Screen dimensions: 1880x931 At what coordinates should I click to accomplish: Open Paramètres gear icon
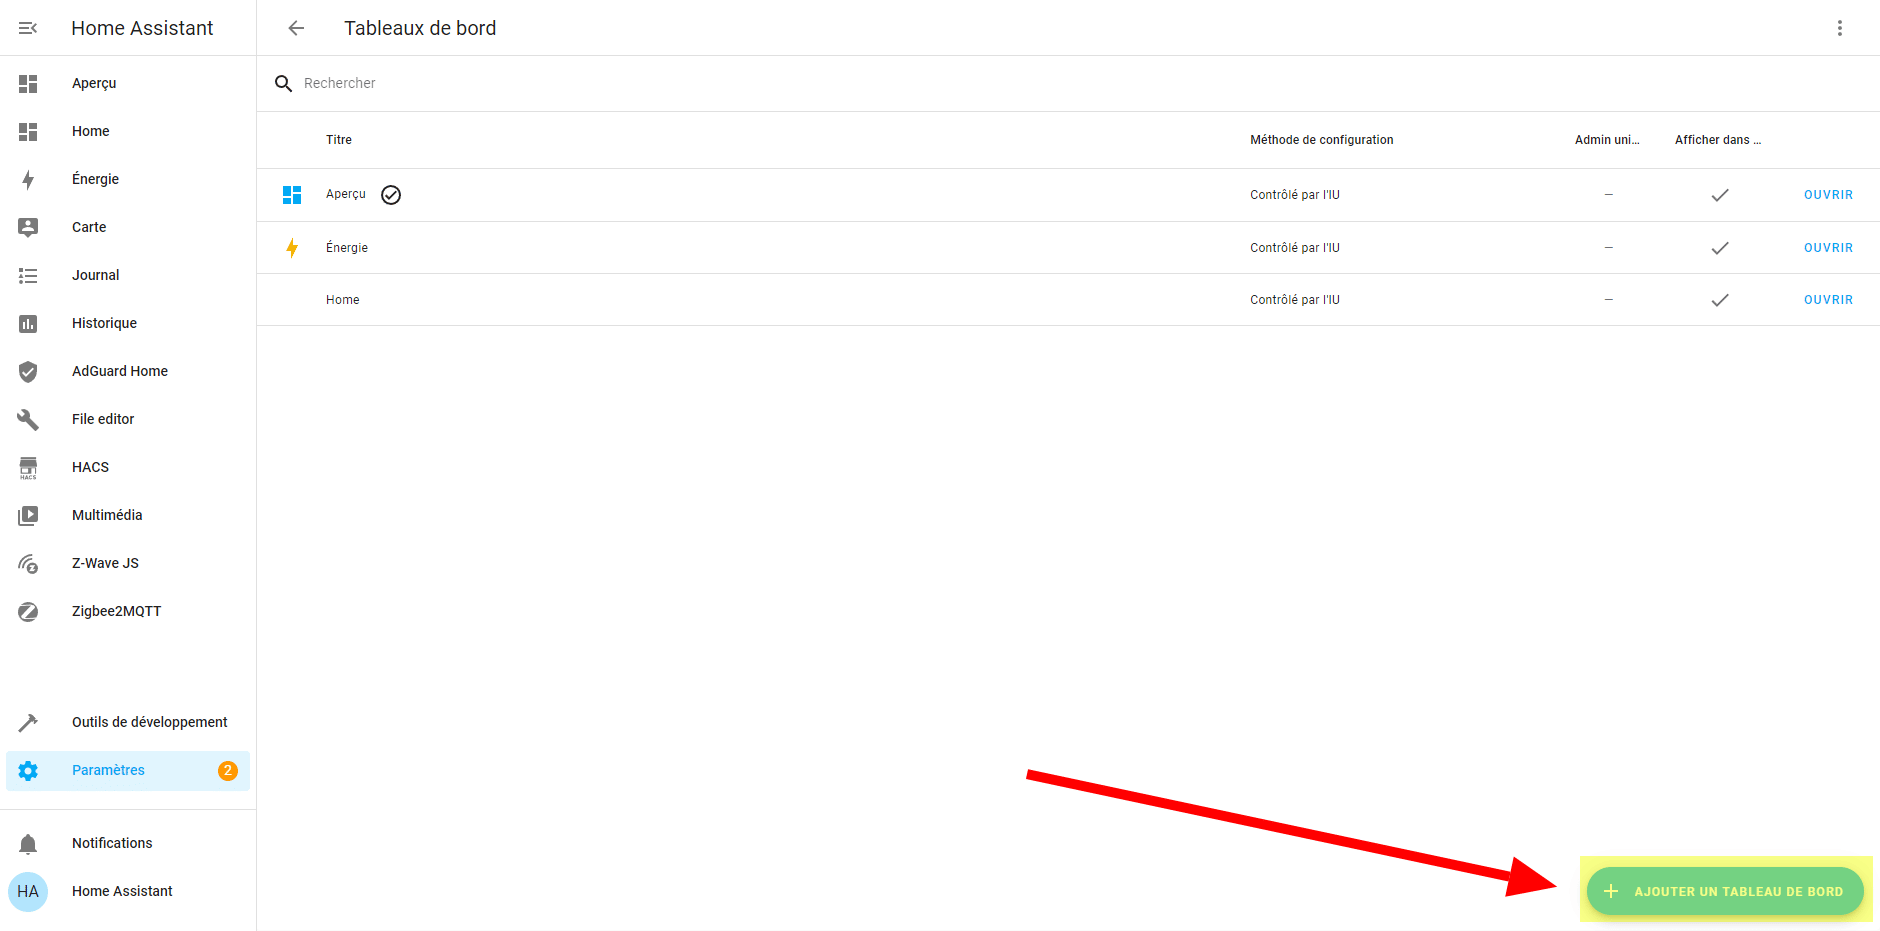pos(28,771)
